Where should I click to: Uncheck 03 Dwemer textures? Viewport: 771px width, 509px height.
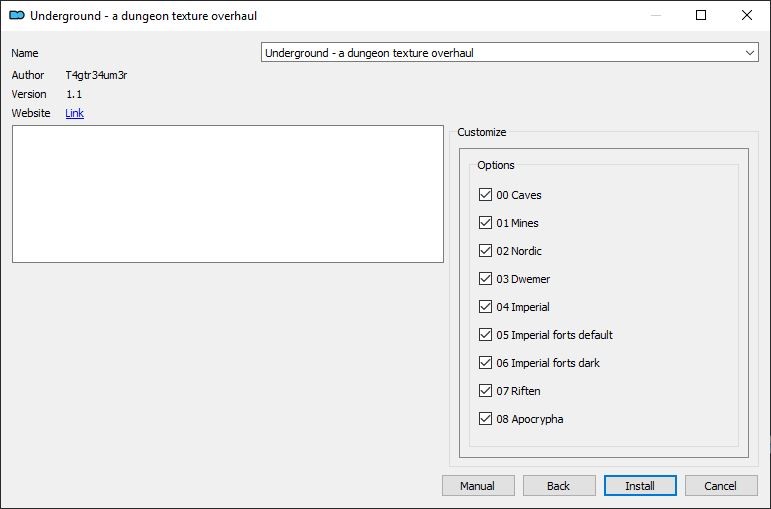click(x=485, y=279)
